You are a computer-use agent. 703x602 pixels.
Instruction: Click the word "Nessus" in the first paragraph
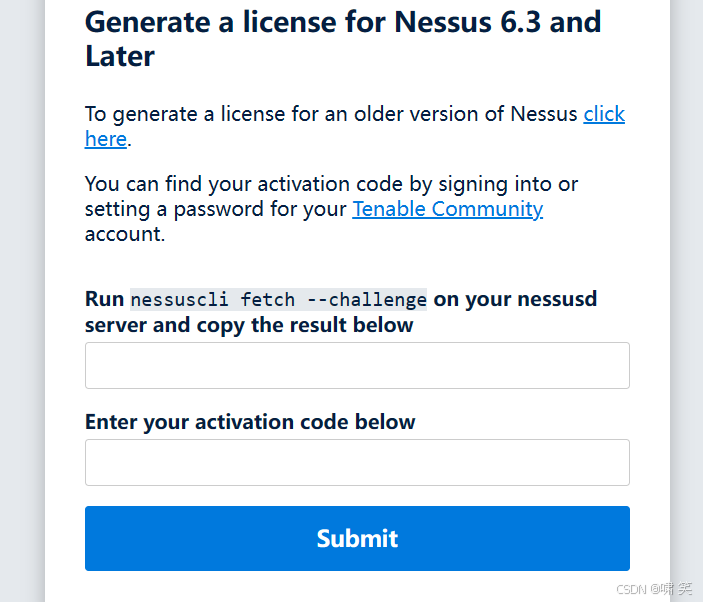pos(543,114)
